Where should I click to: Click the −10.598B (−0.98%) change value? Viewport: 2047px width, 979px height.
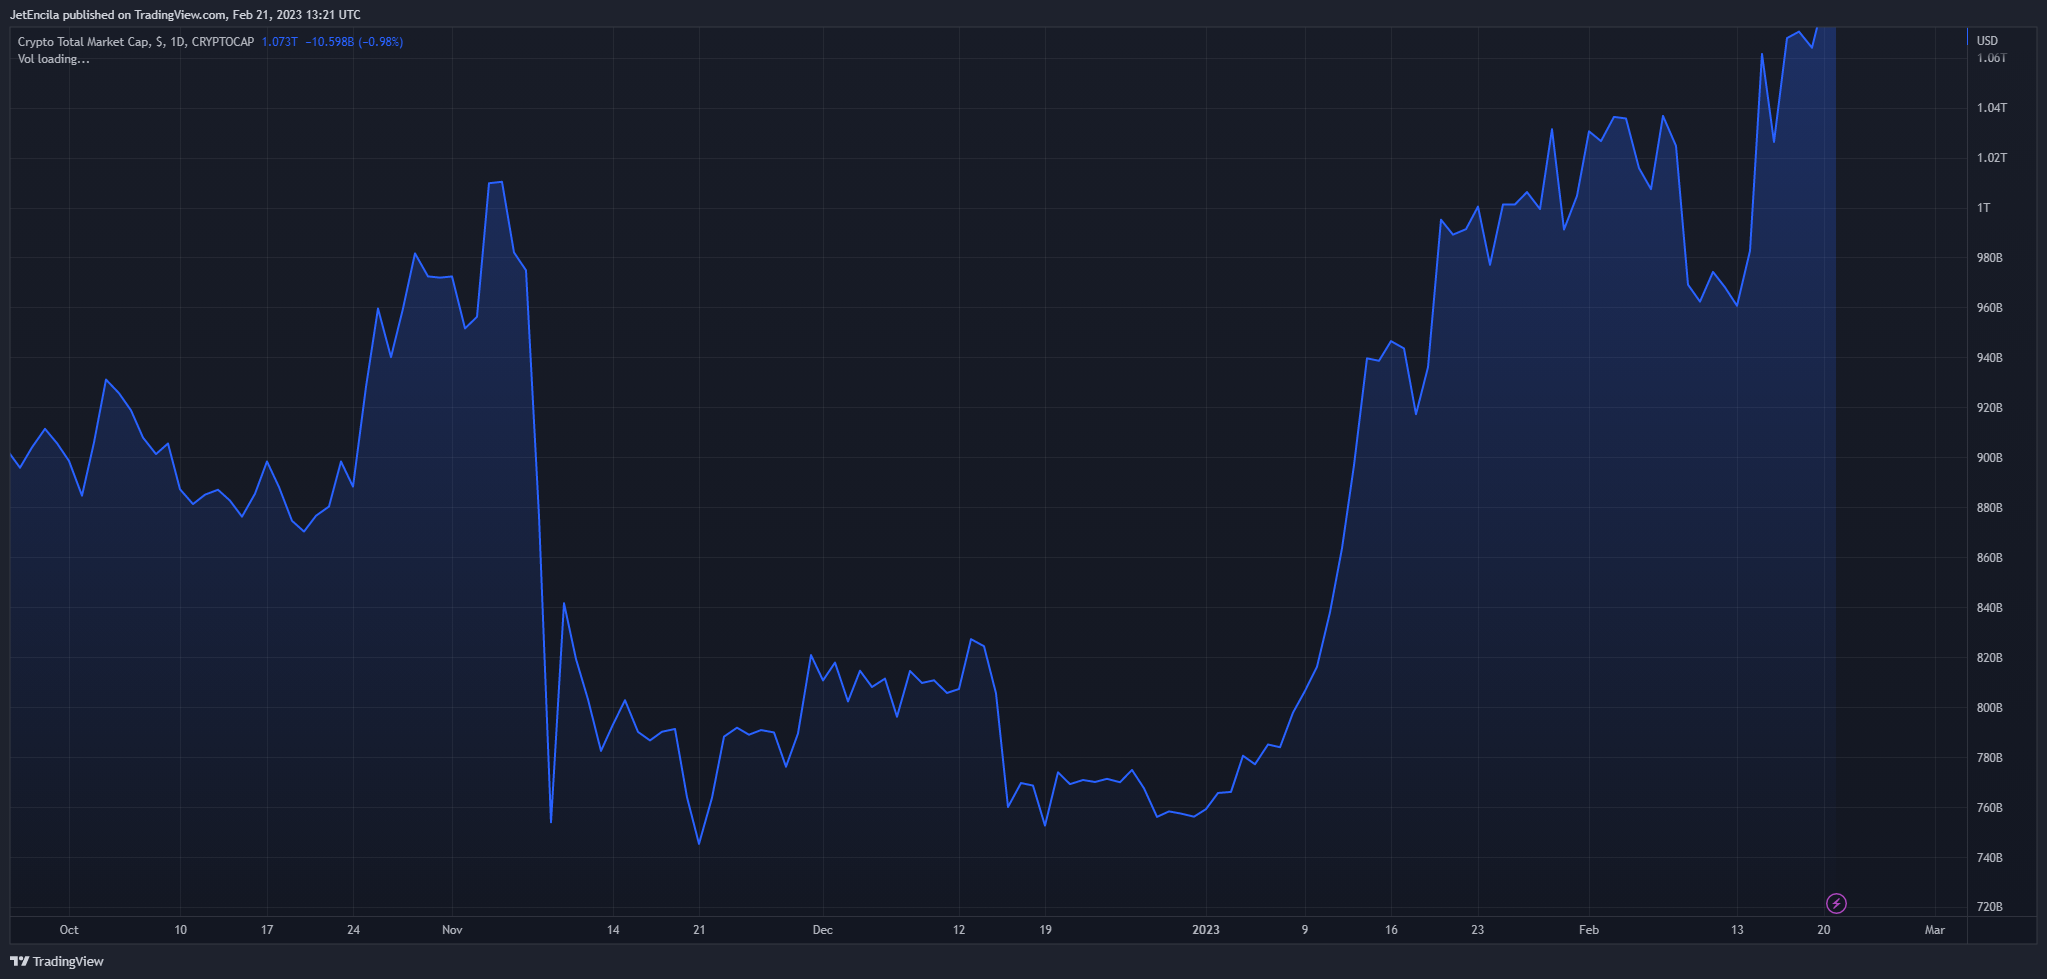pos(354,42)
